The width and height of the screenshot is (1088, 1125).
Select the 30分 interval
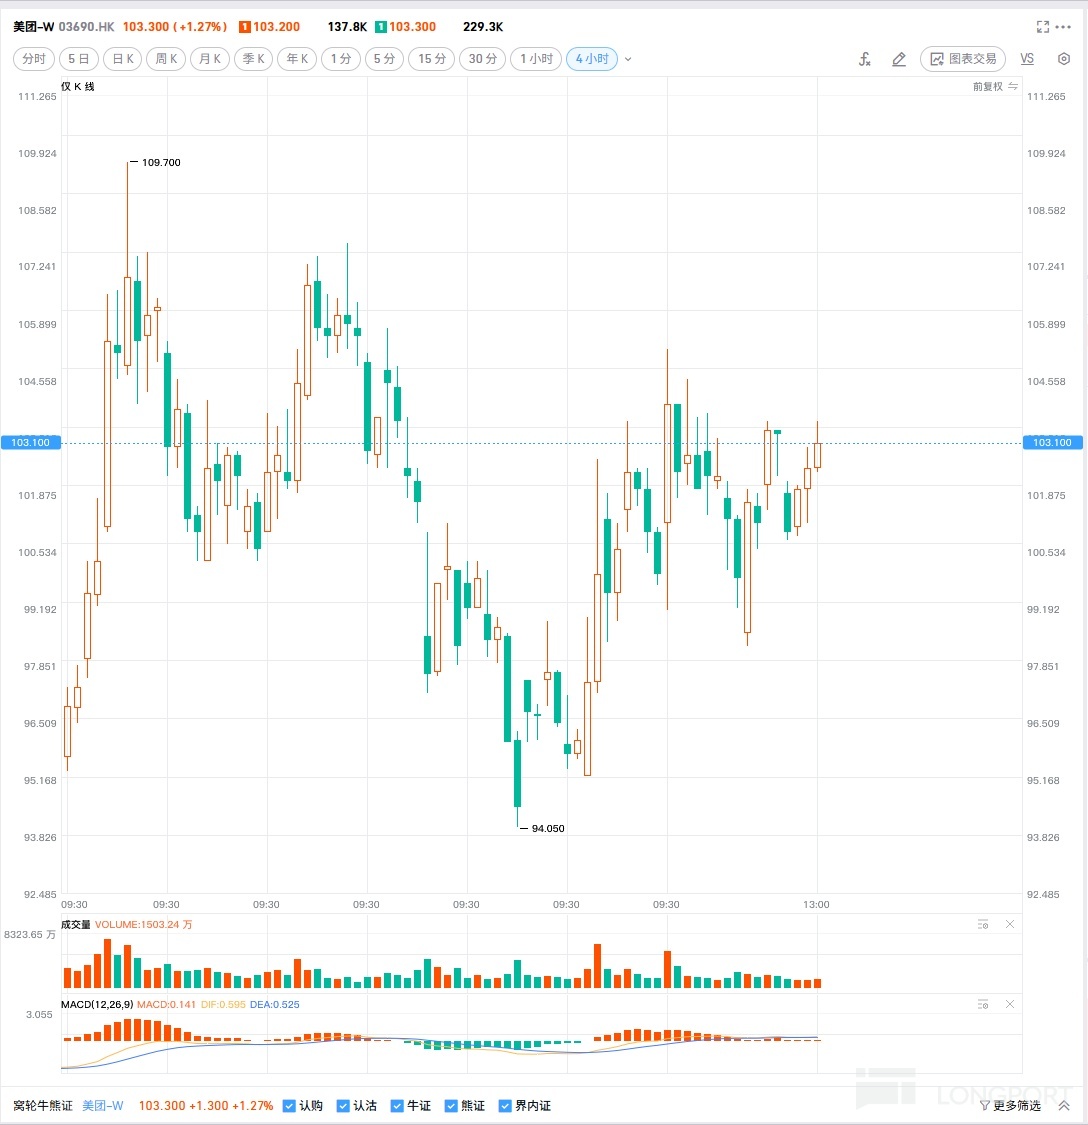(482, 59)
